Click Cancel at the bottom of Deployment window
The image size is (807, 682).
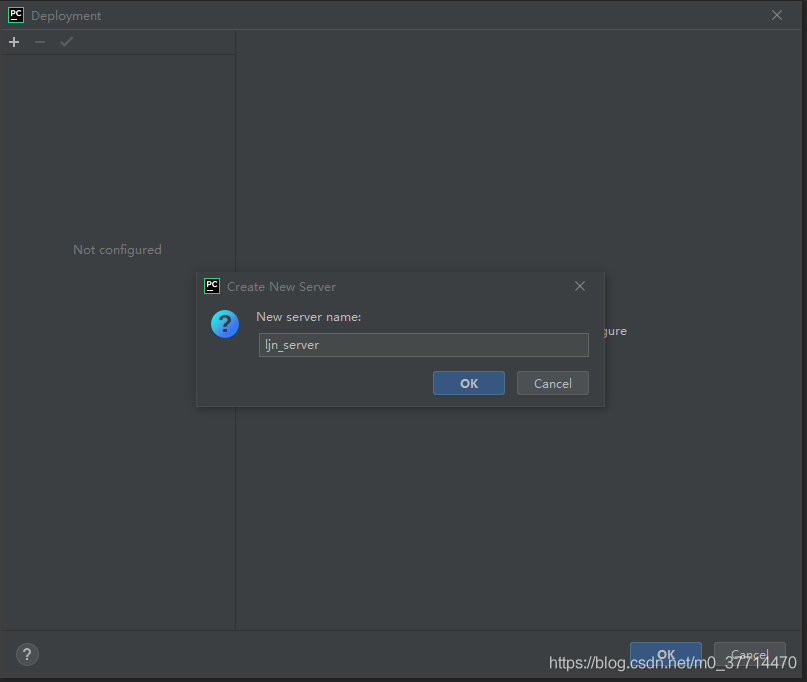(x=750, y=655)
